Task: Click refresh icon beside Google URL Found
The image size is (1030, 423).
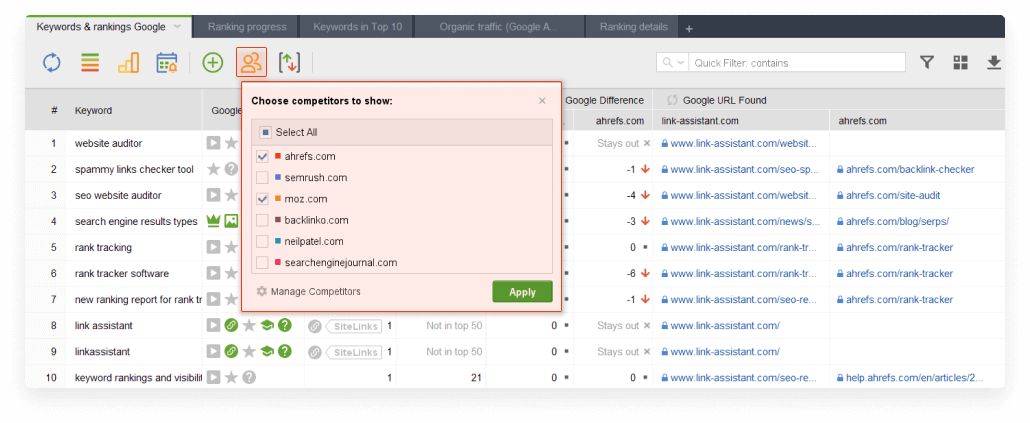Action: [672, 100]
